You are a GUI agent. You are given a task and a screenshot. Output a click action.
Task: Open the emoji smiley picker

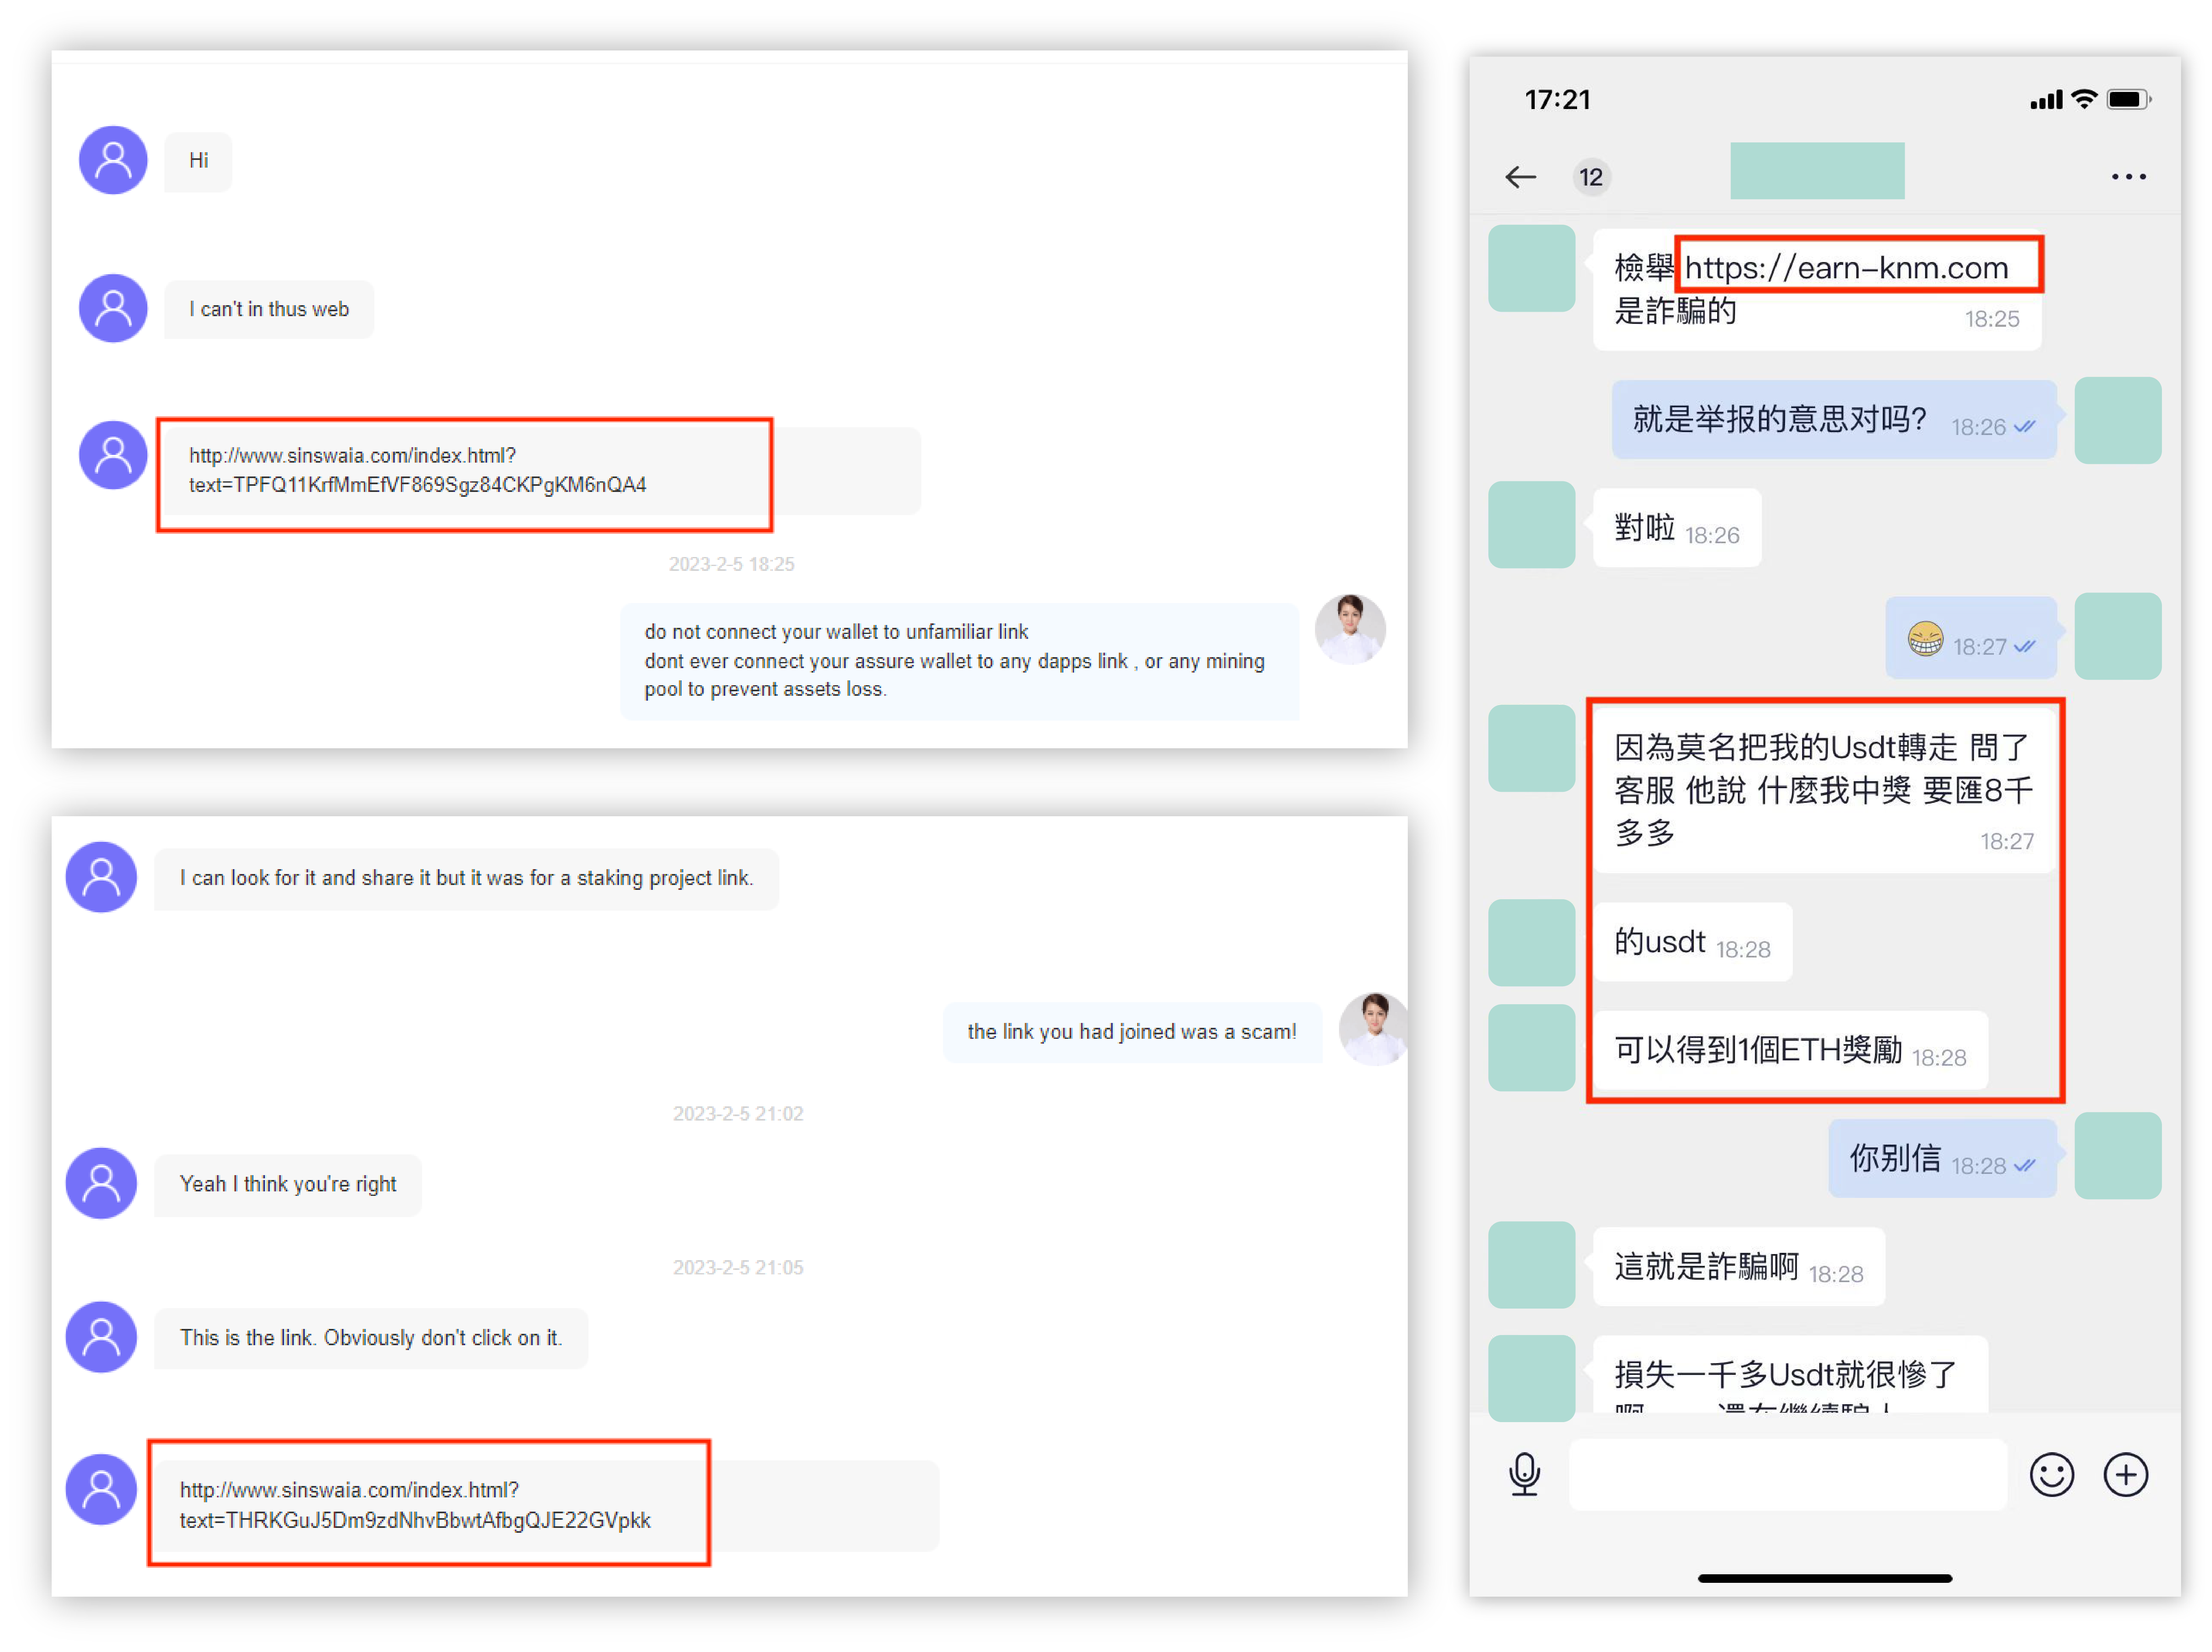[2051, 1474]
